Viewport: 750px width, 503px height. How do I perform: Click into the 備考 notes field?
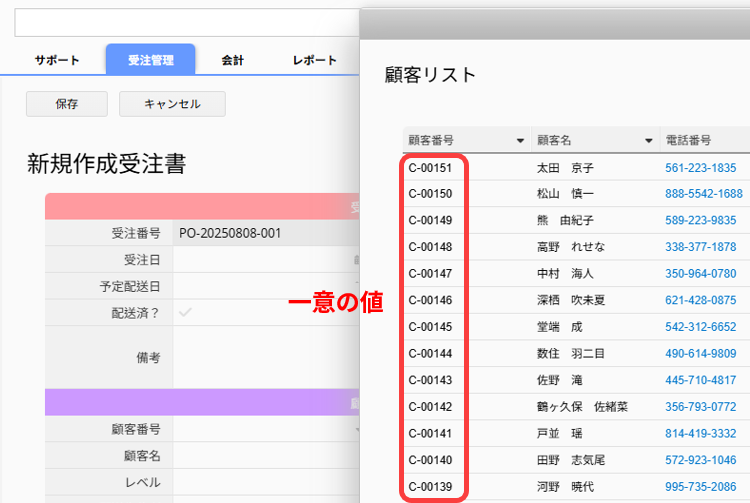tap(265, 357)
